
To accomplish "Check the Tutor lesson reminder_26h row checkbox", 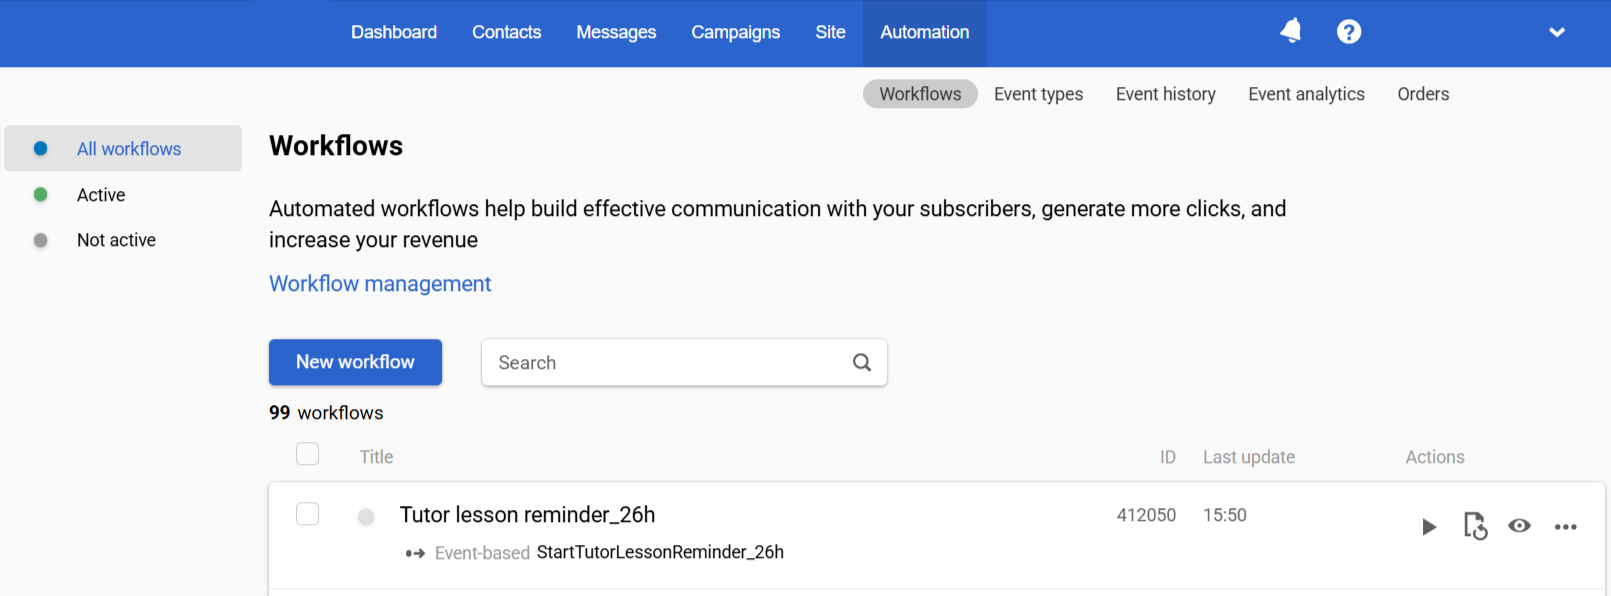I will coord(308,514).
